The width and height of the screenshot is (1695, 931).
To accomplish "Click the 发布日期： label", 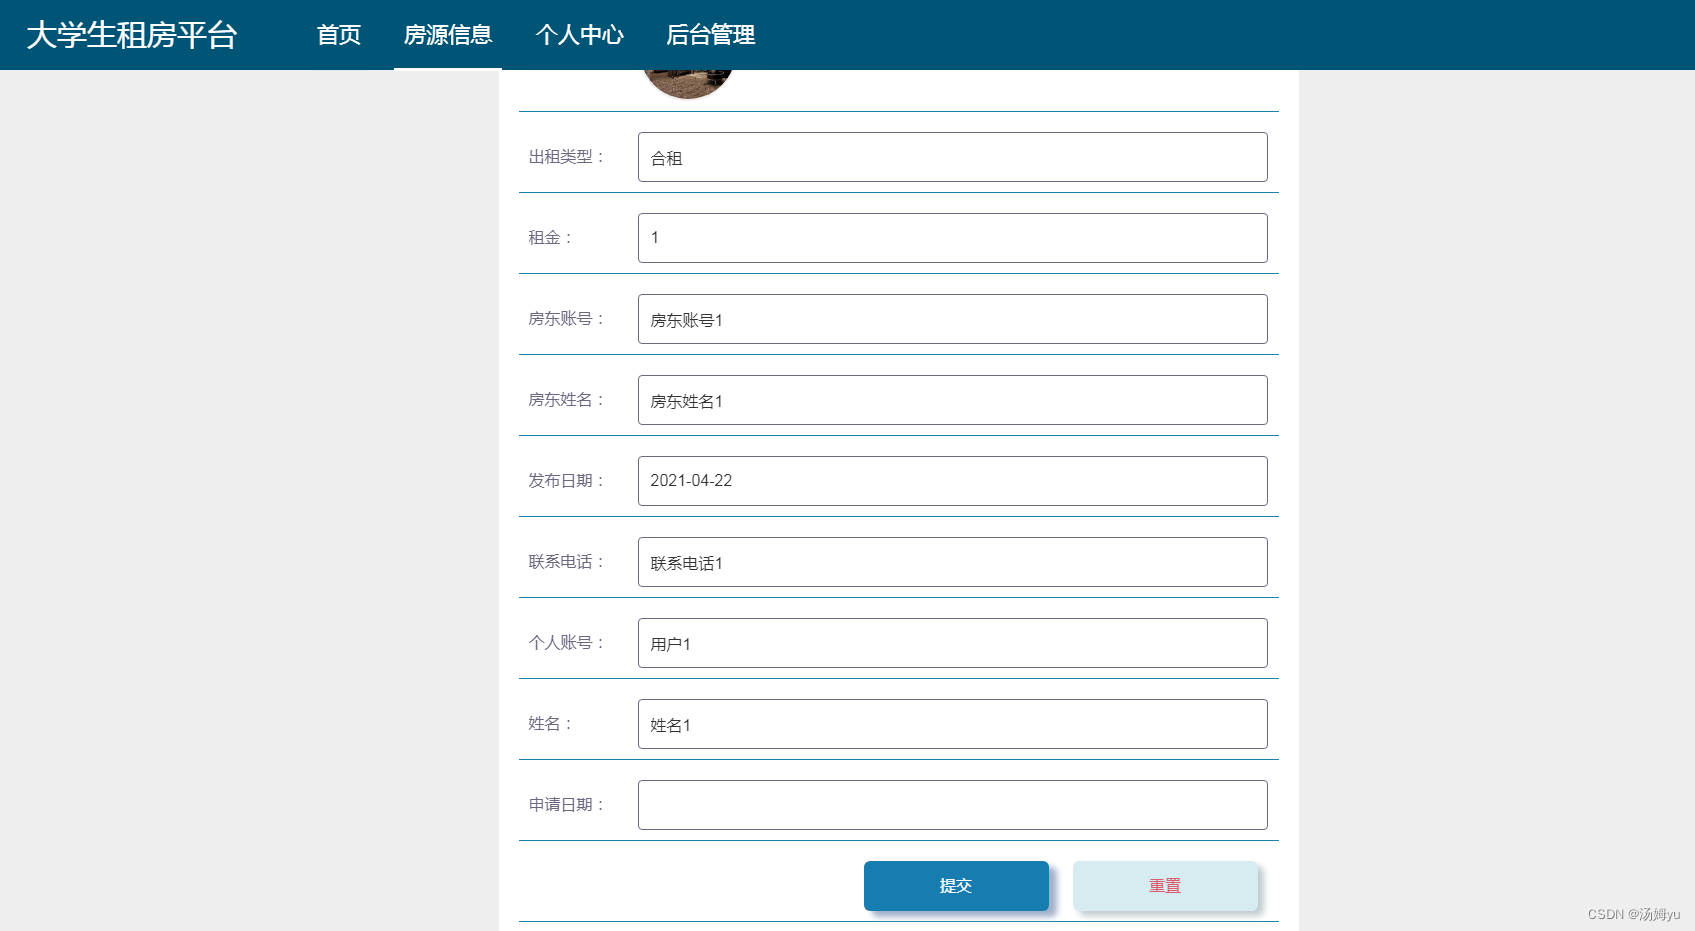I will [567, 481].
